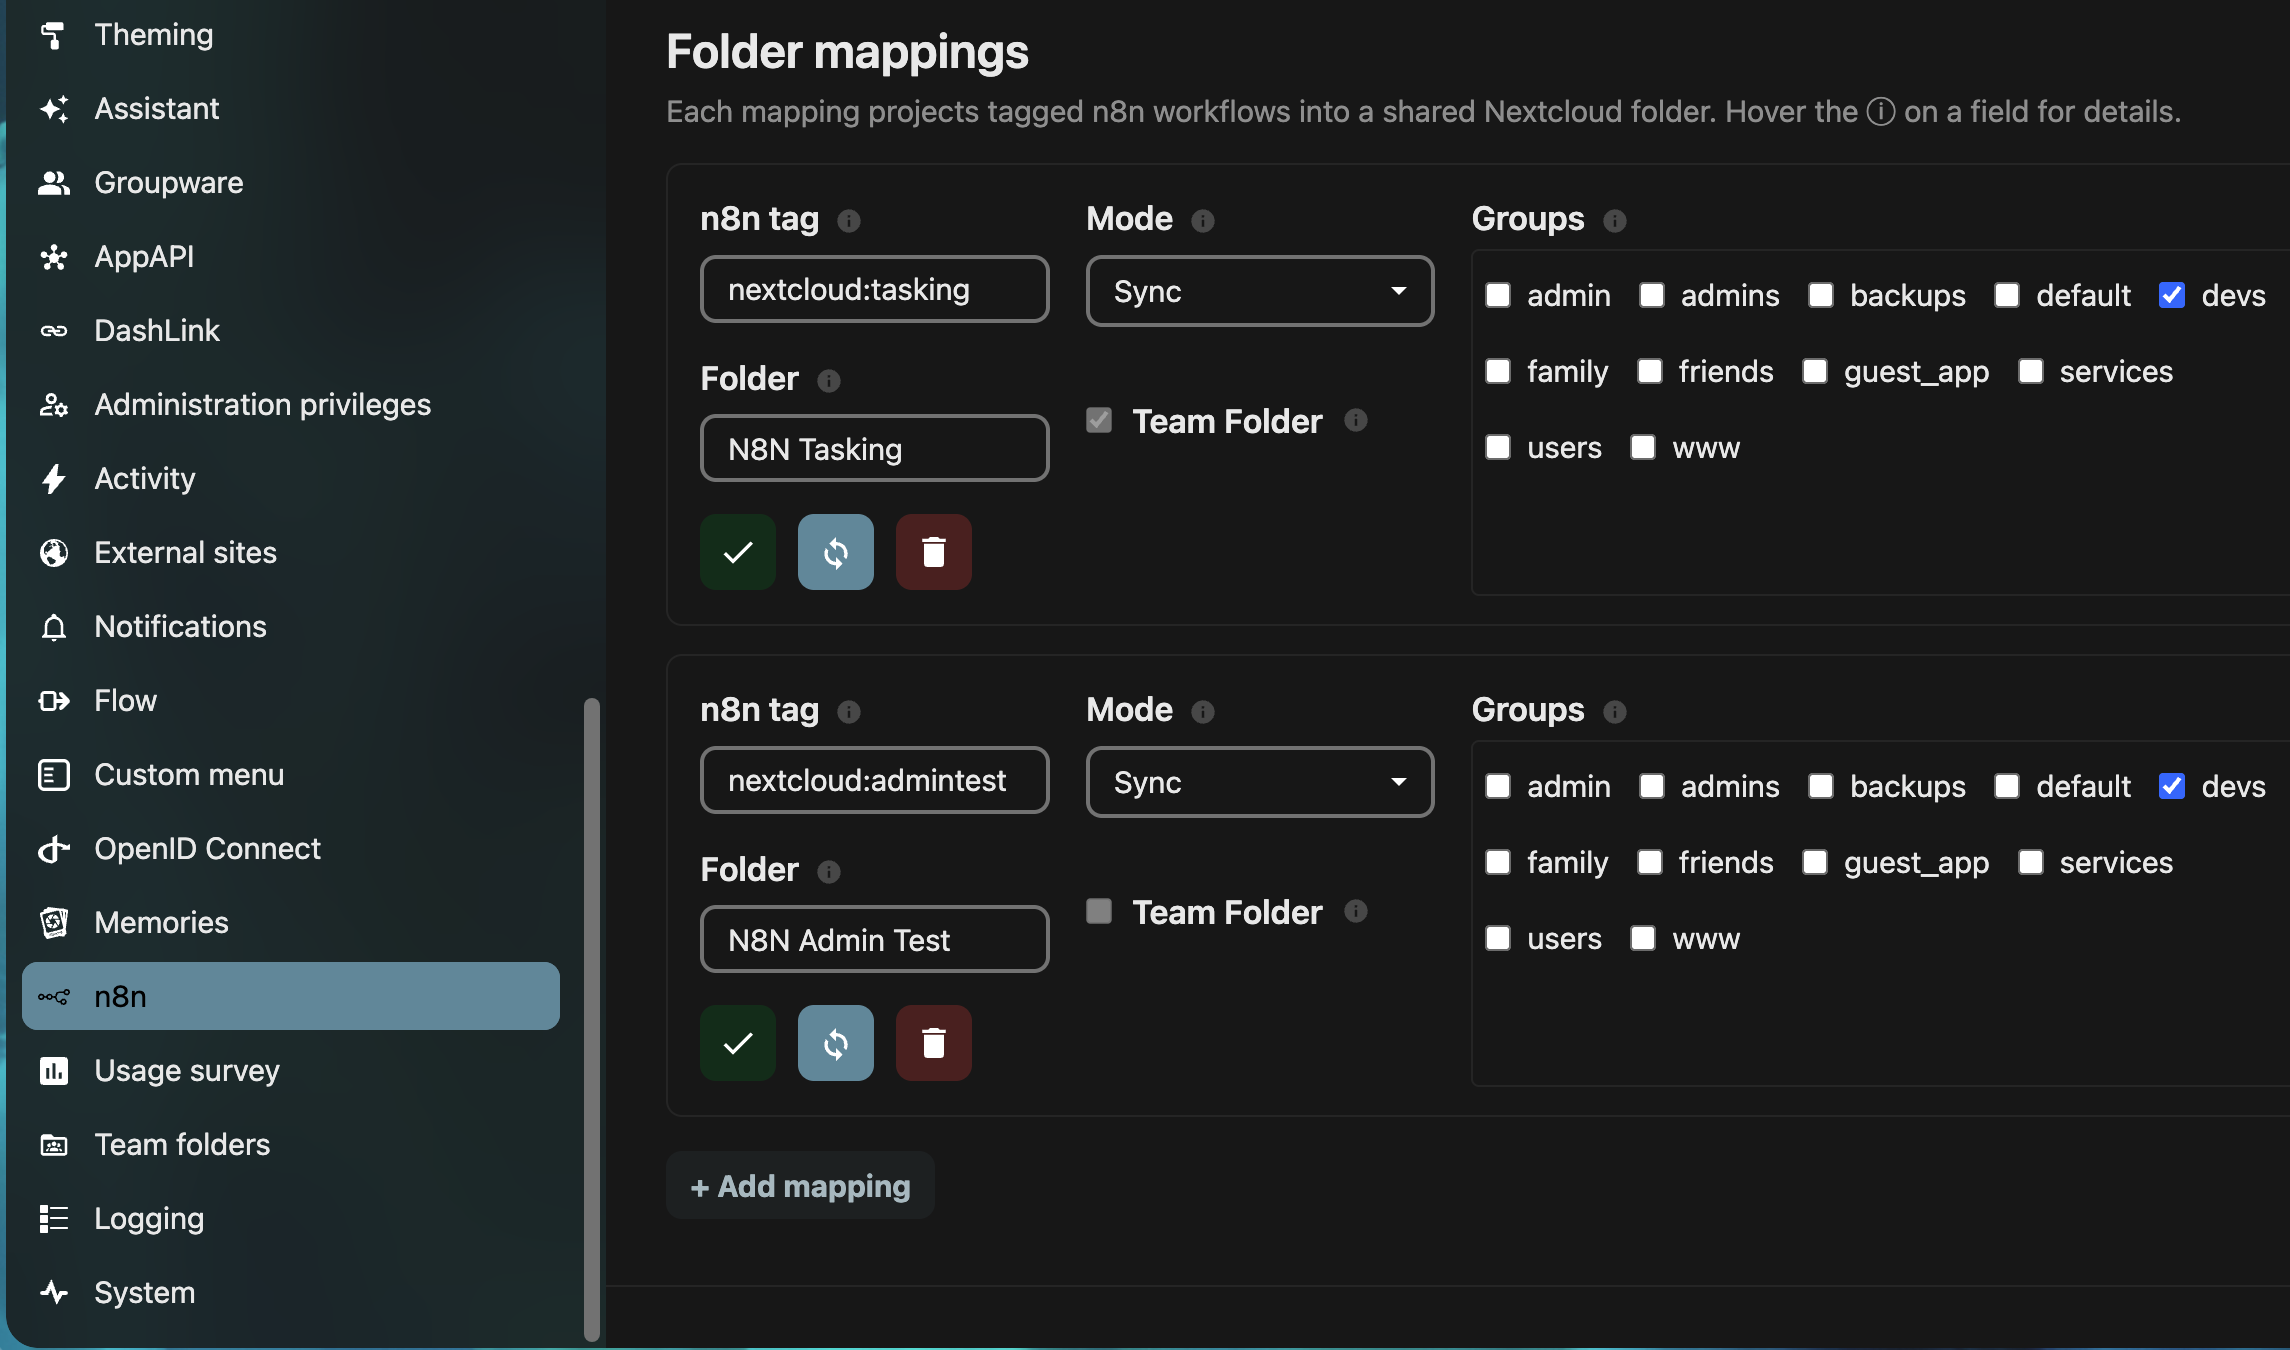Viewport: 2290px width, 1350px height.
Task: Open the Memories settings label
Action: click(x=161, y=923)
